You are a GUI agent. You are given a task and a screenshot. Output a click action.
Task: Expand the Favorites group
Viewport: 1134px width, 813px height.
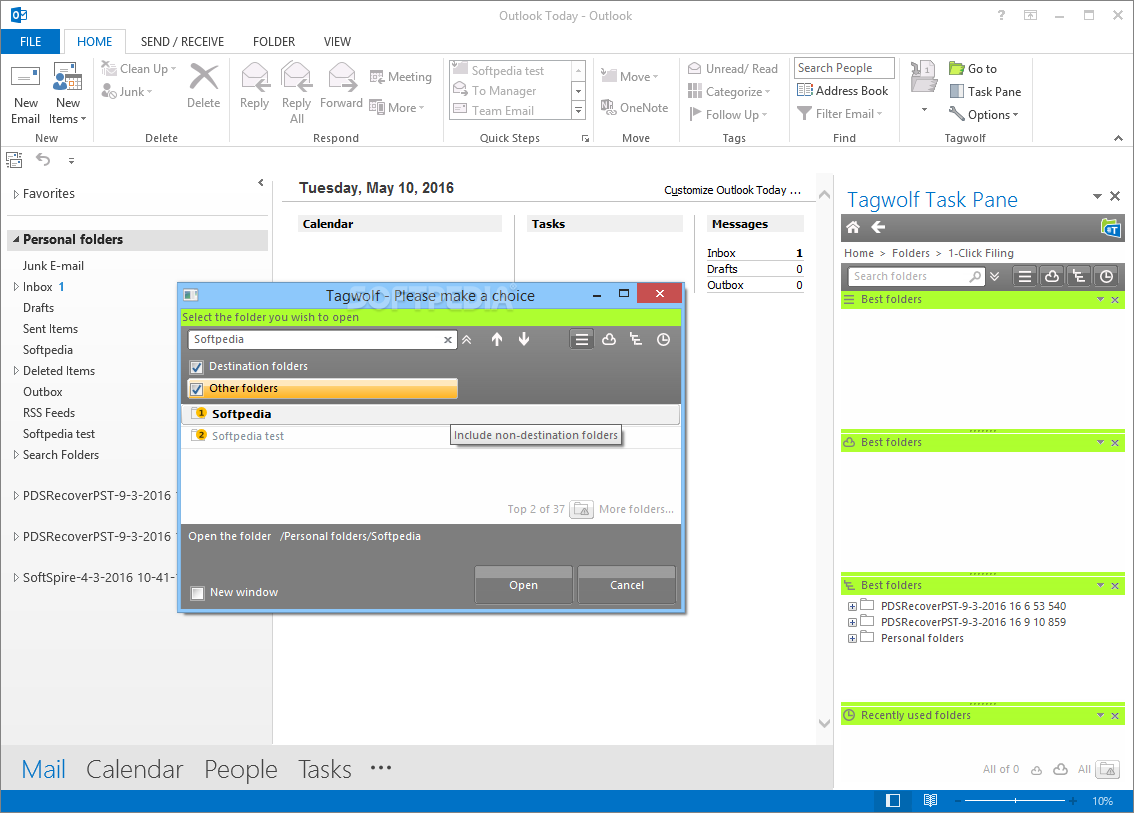[x=16, y=194]
